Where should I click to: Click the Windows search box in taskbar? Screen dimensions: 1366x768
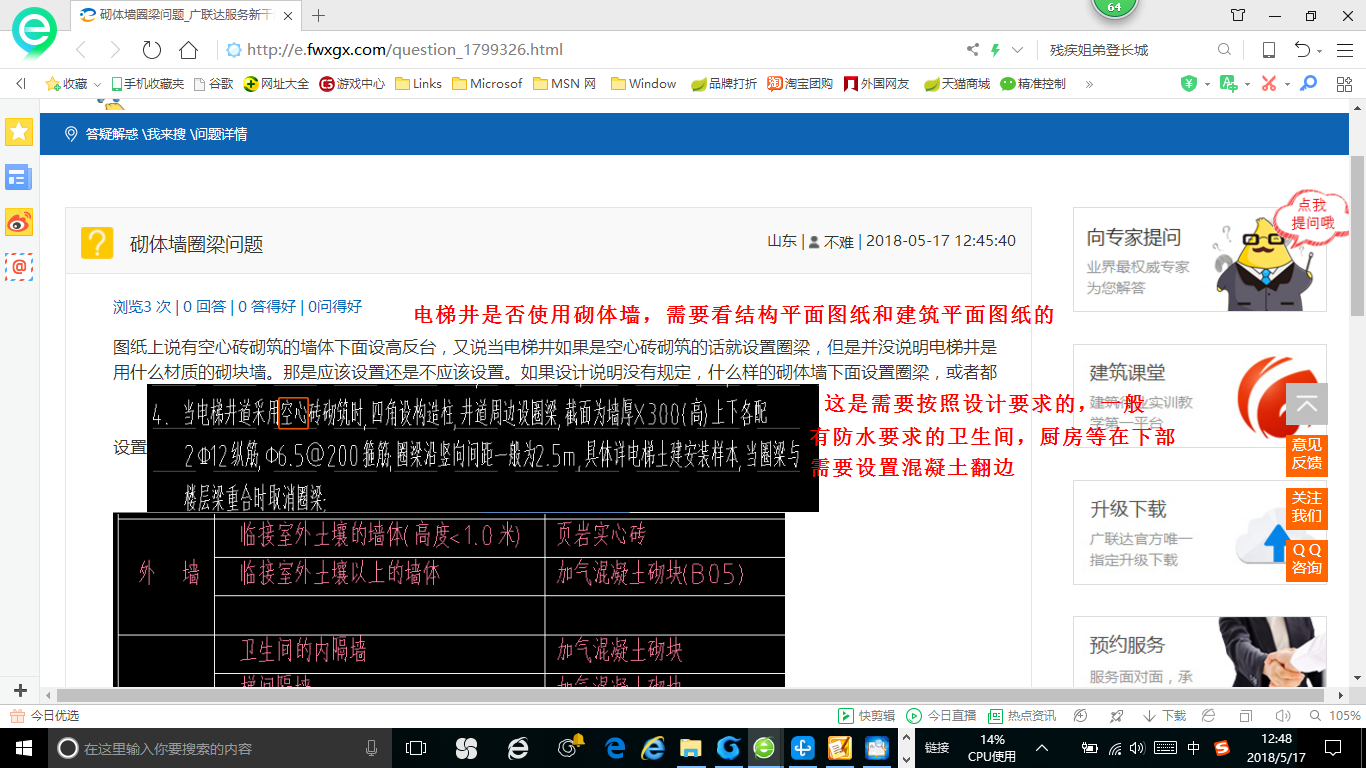219,748
